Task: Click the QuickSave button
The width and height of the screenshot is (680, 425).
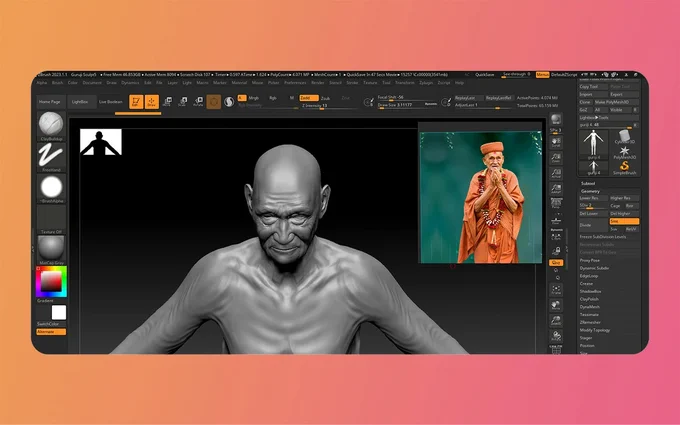Action: point(485,75)
